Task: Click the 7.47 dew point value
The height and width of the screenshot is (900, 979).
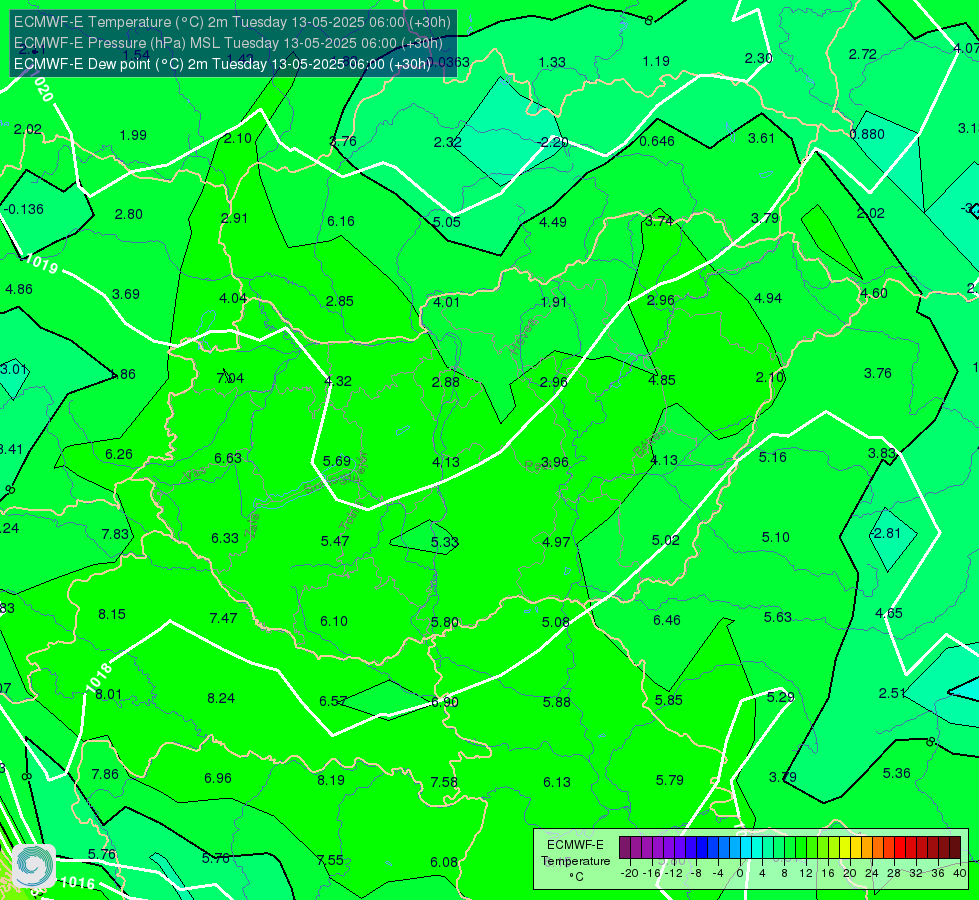Action: [223, 618]
